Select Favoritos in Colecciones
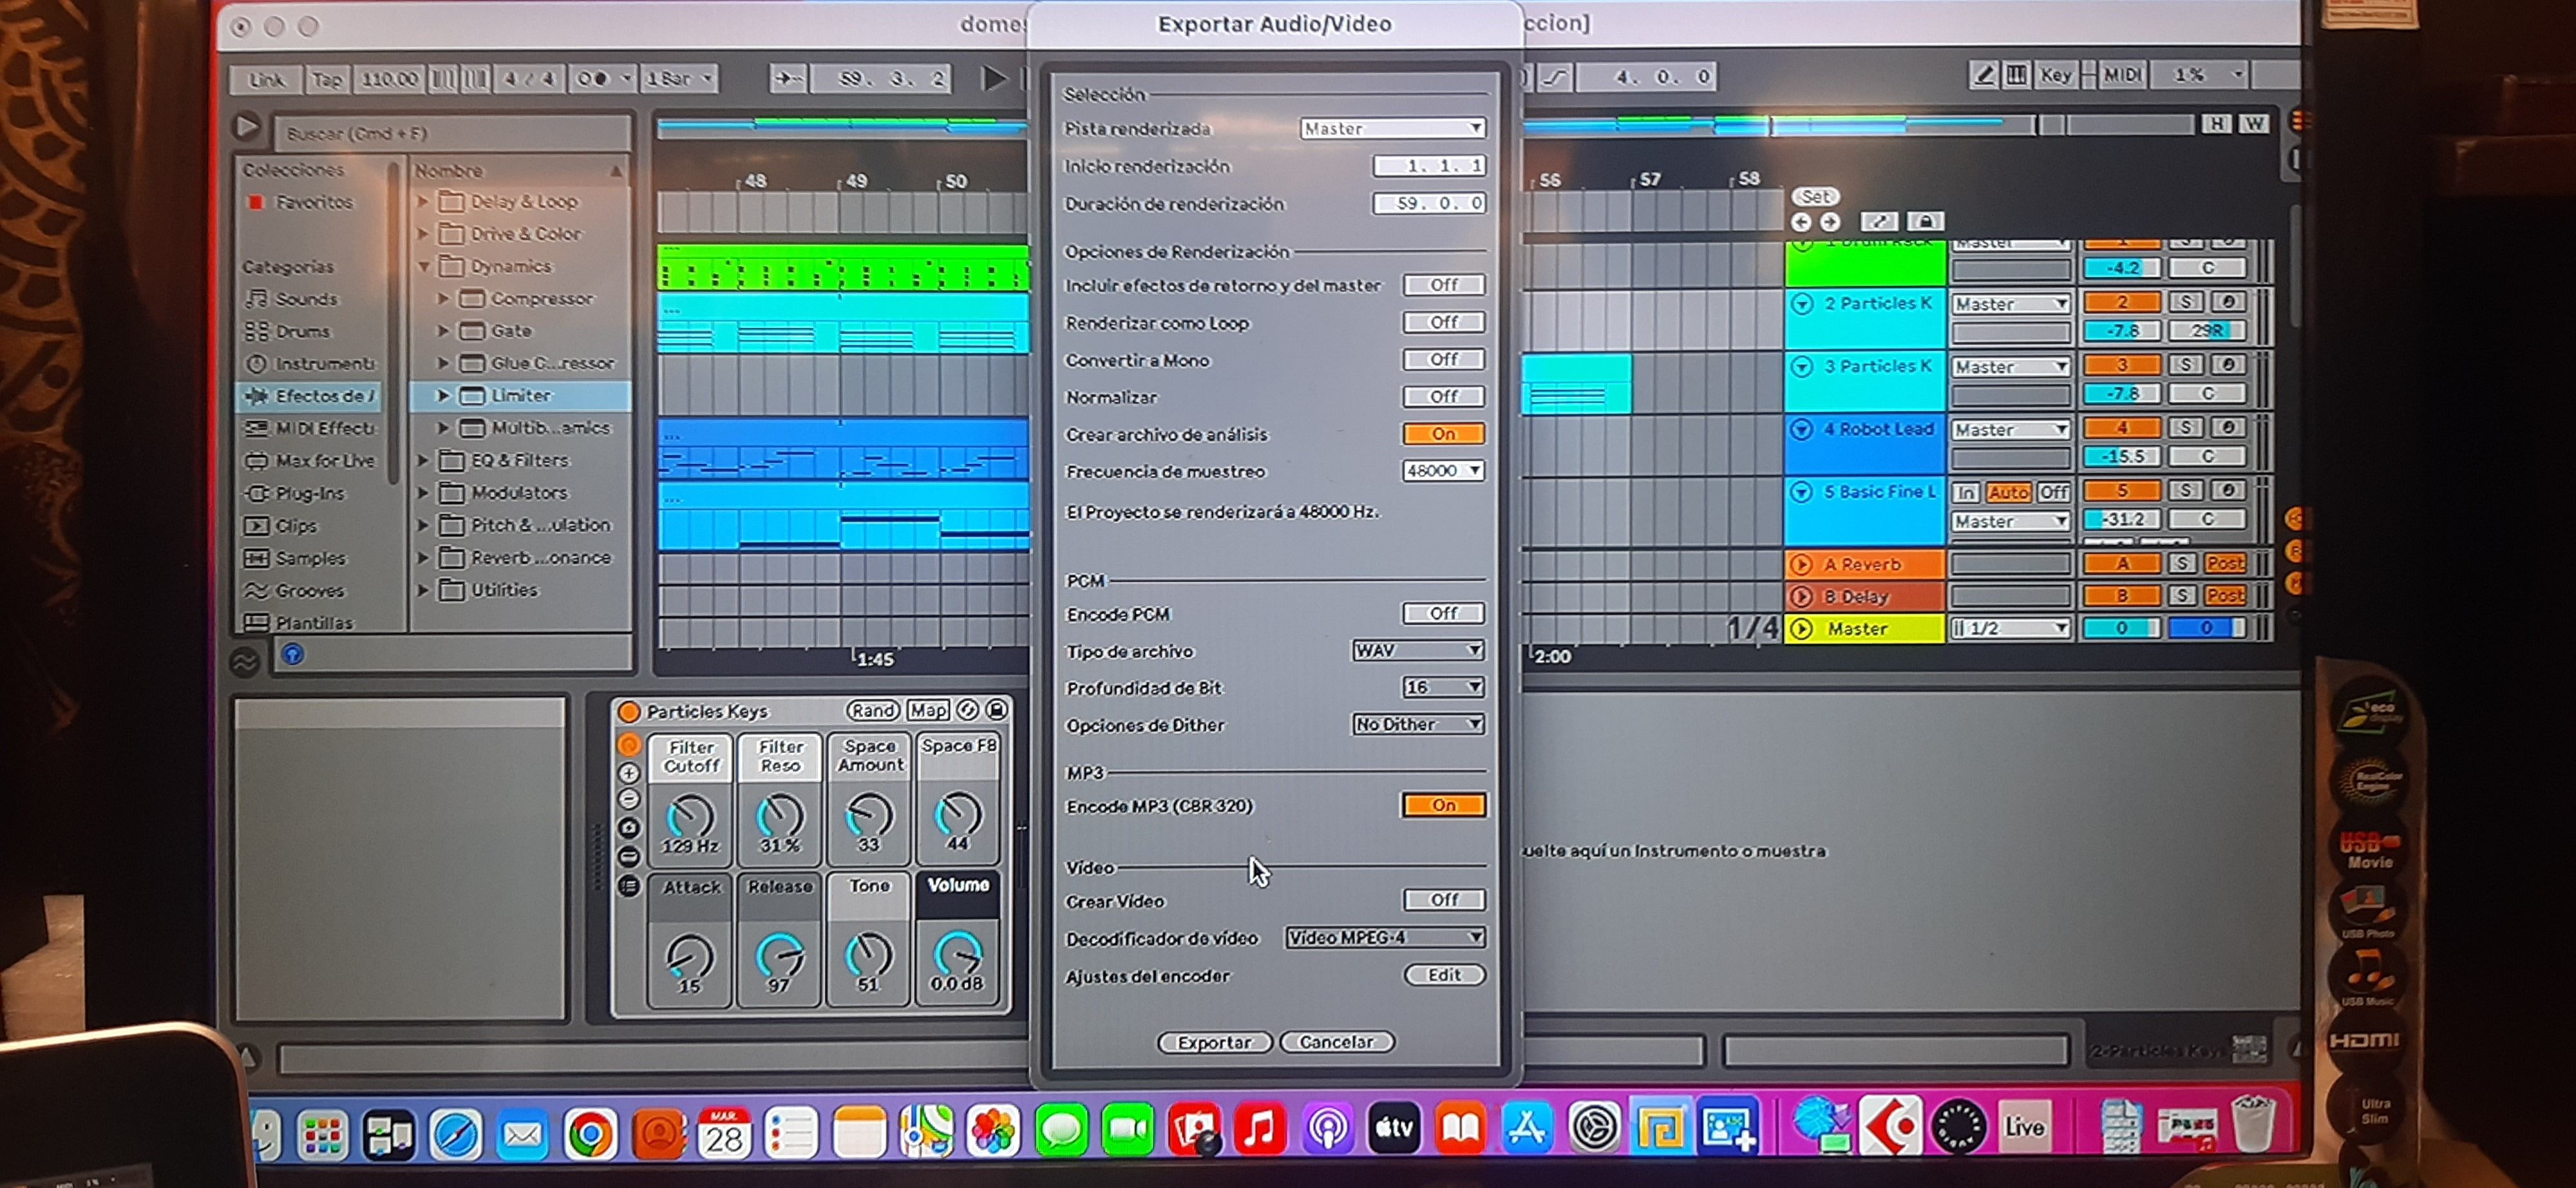This screenshot has width=2576, height=1188. pos(301,202)
